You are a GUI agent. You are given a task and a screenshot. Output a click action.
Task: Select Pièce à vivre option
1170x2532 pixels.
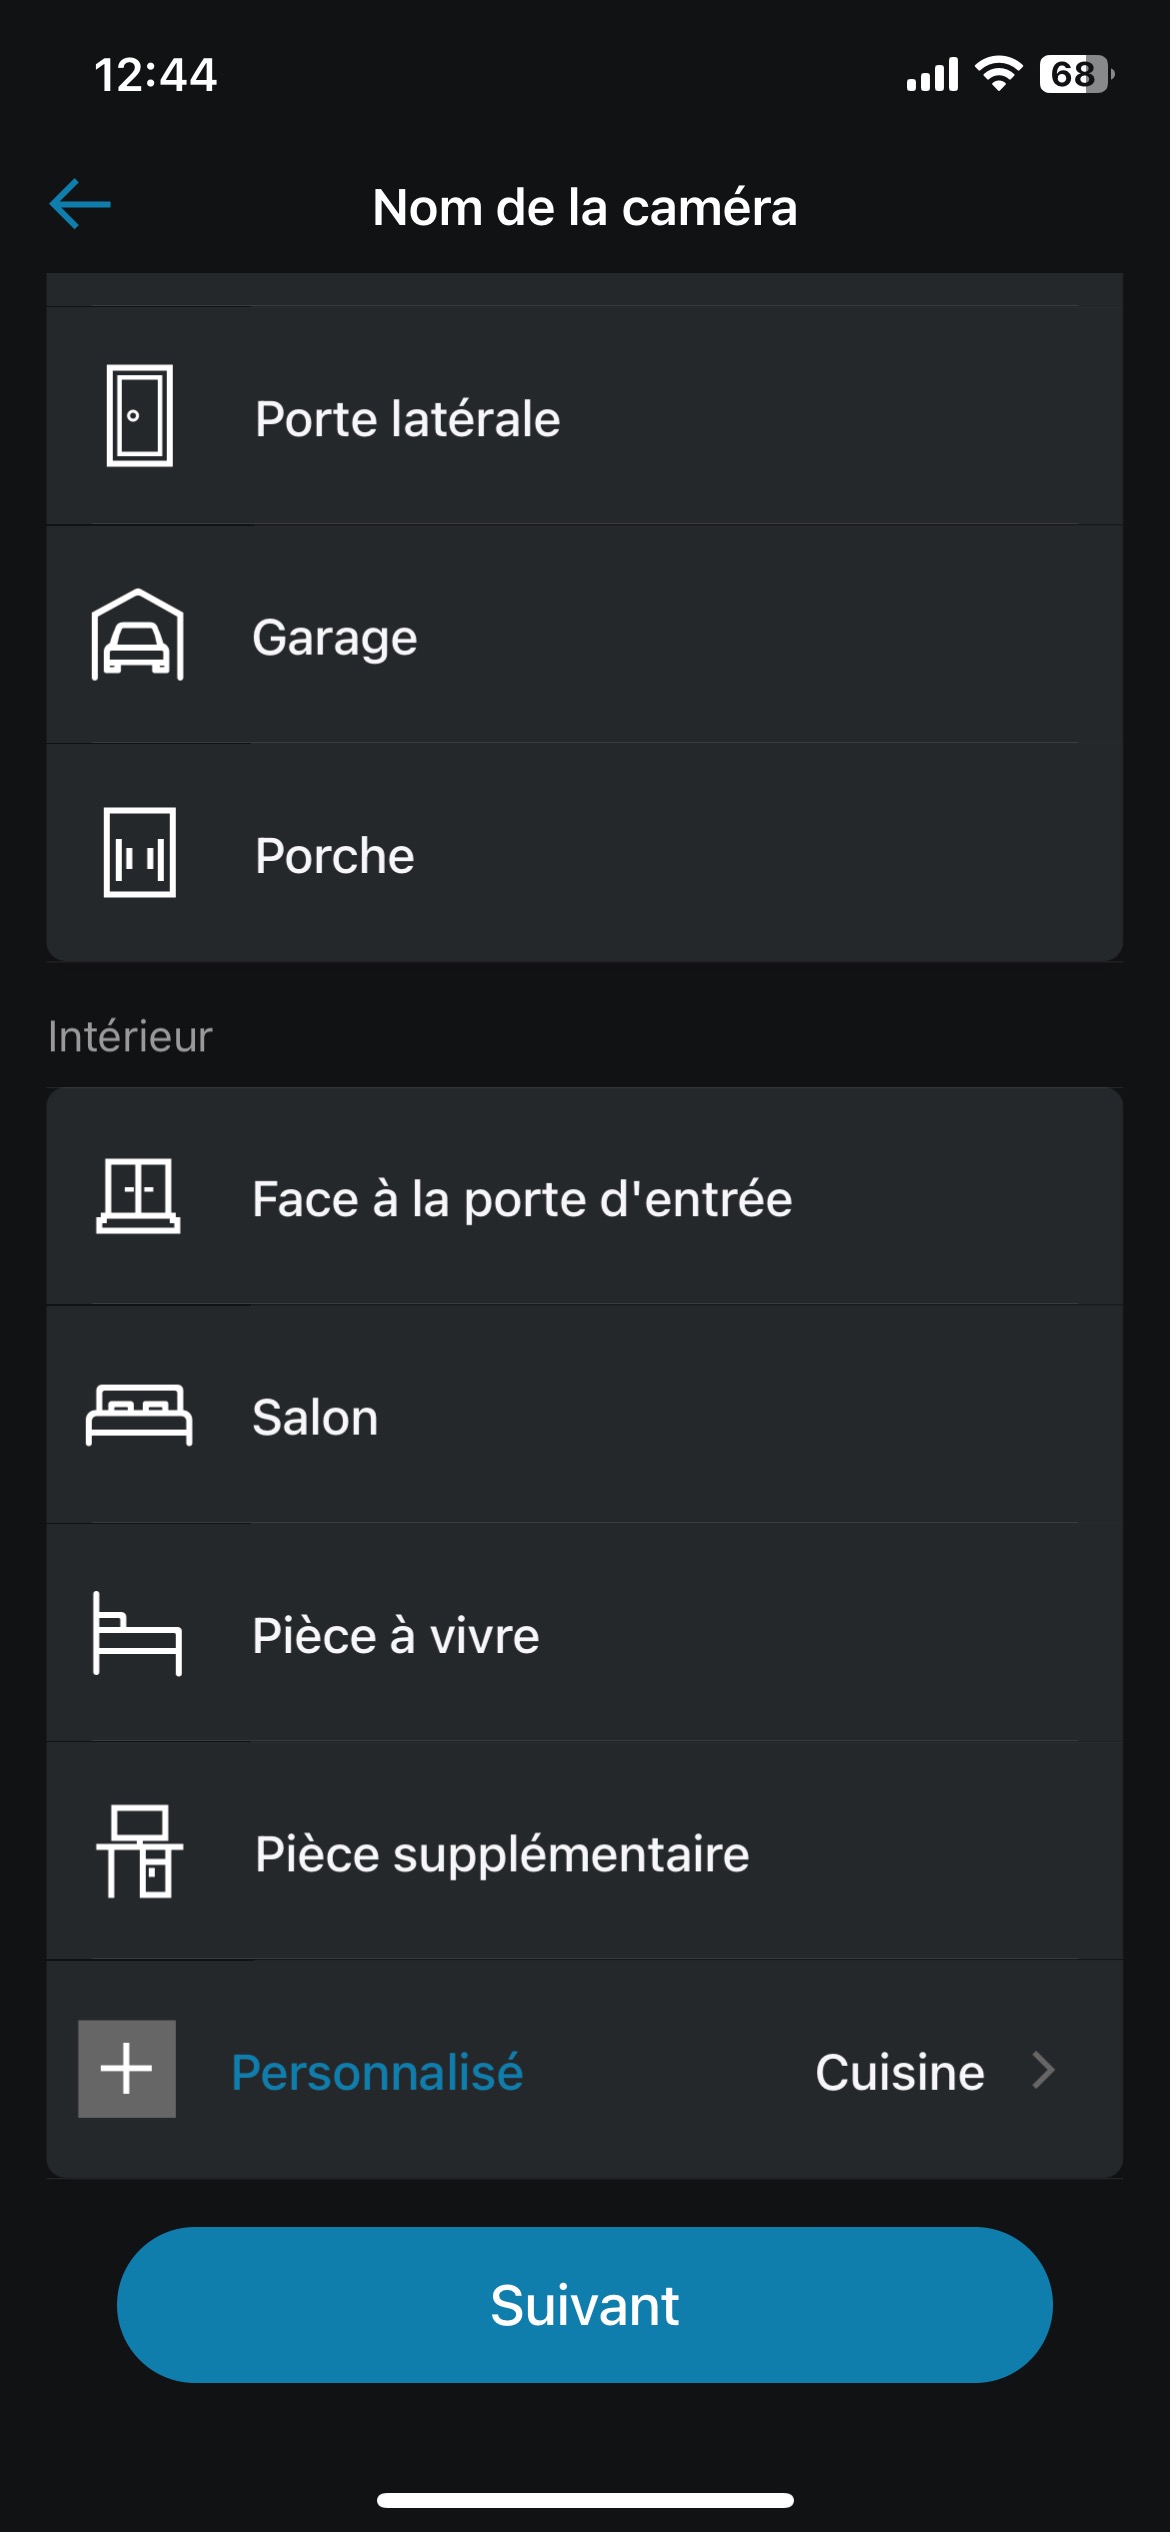(396, 1636)
